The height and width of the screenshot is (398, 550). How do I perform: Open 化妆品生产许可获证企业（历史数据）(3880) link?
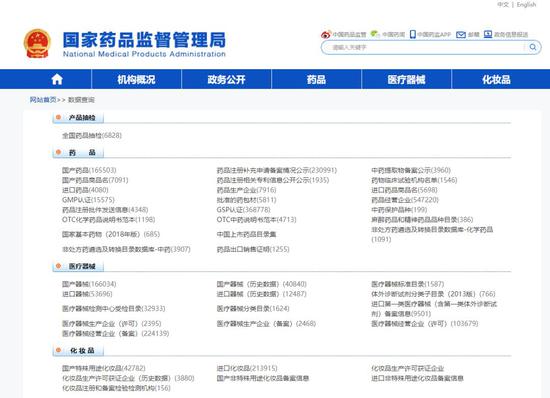(x=128, y=378)
